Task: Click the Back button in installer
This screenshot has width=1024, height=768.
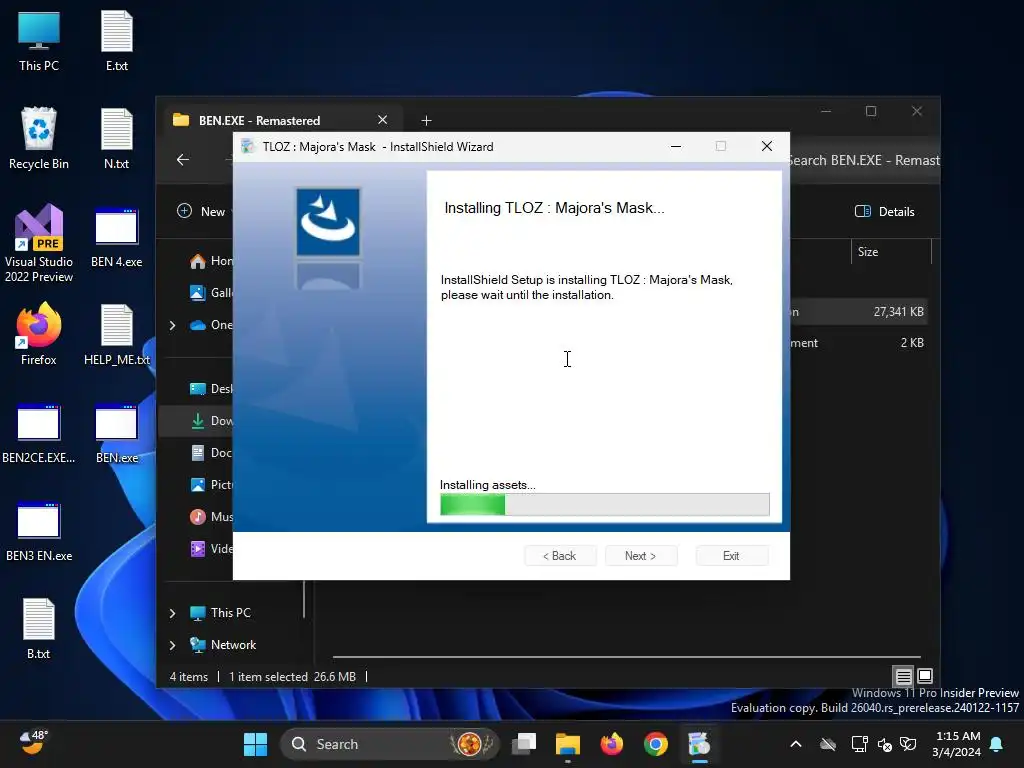Action: click(560, 556)
